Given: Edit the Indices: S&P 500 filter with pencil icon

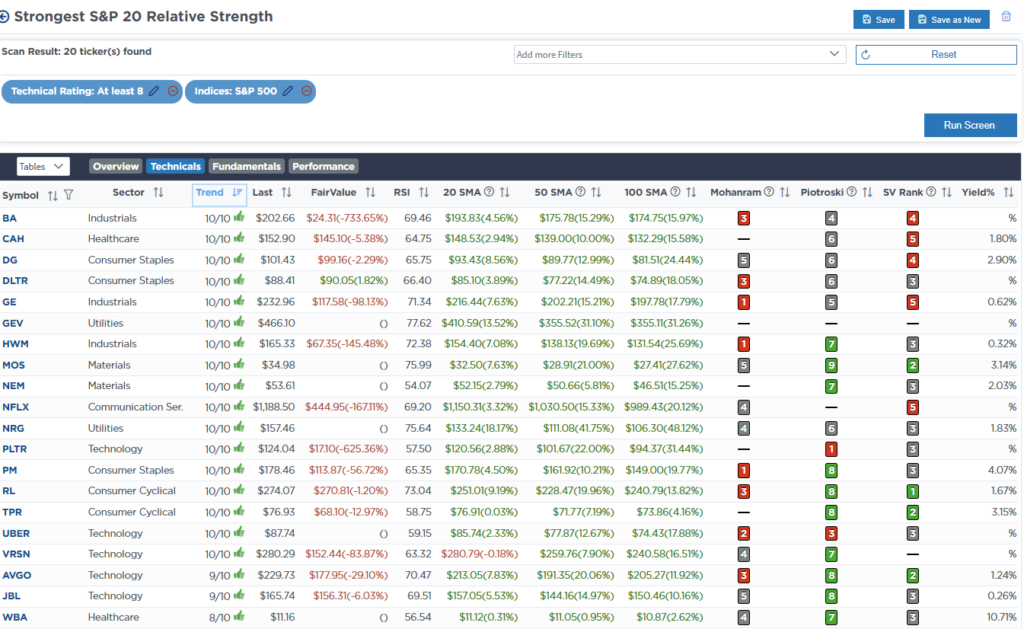Looking at the screenshot, I should pyautogui.click(x=287, y=91).
